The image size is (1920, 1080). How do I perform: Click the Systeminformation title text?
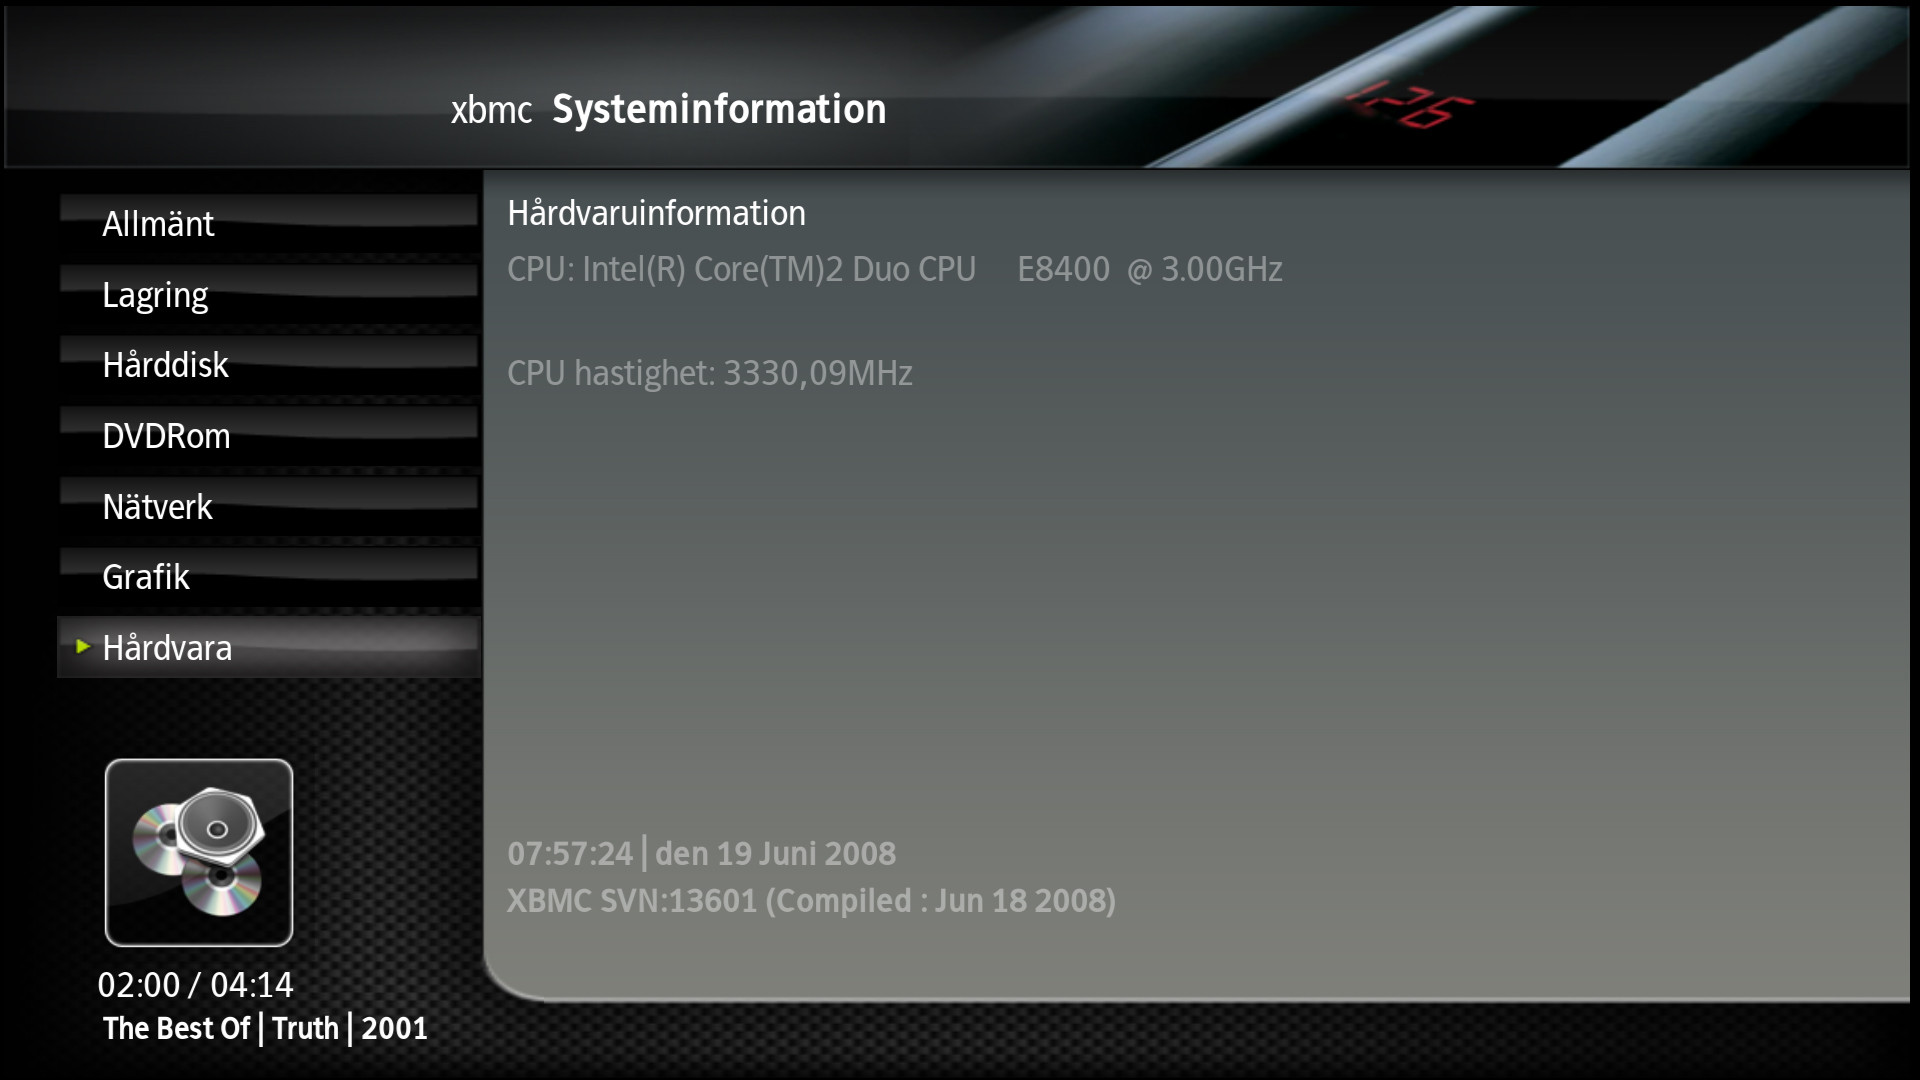719,109
